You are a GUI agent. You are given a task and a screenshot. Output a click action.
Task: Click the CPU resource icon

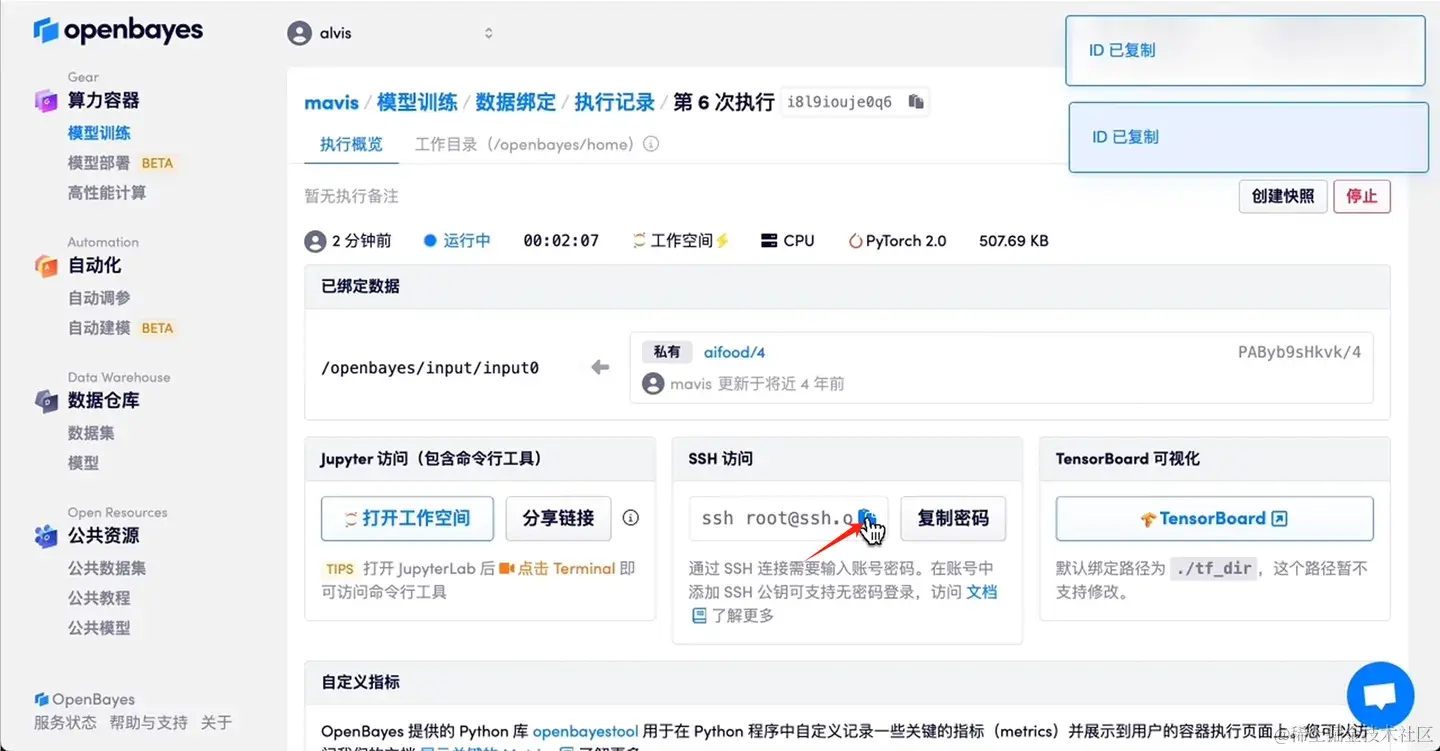[x=769, y=241]
